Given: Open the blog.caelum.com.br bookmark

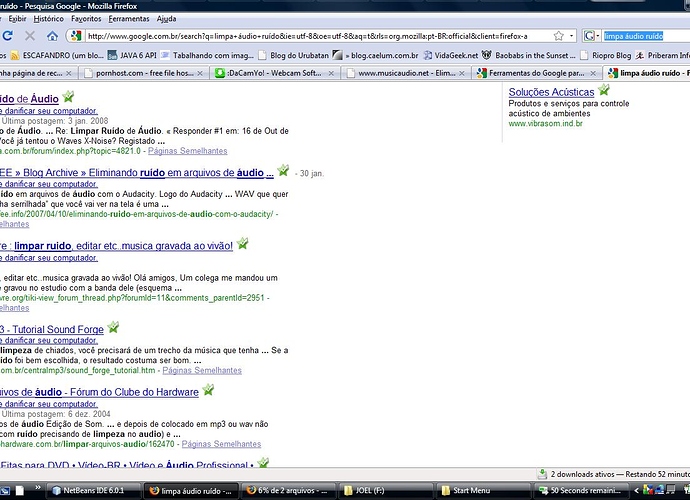Looking at the screenshot, I should click(x=375, y=55).
